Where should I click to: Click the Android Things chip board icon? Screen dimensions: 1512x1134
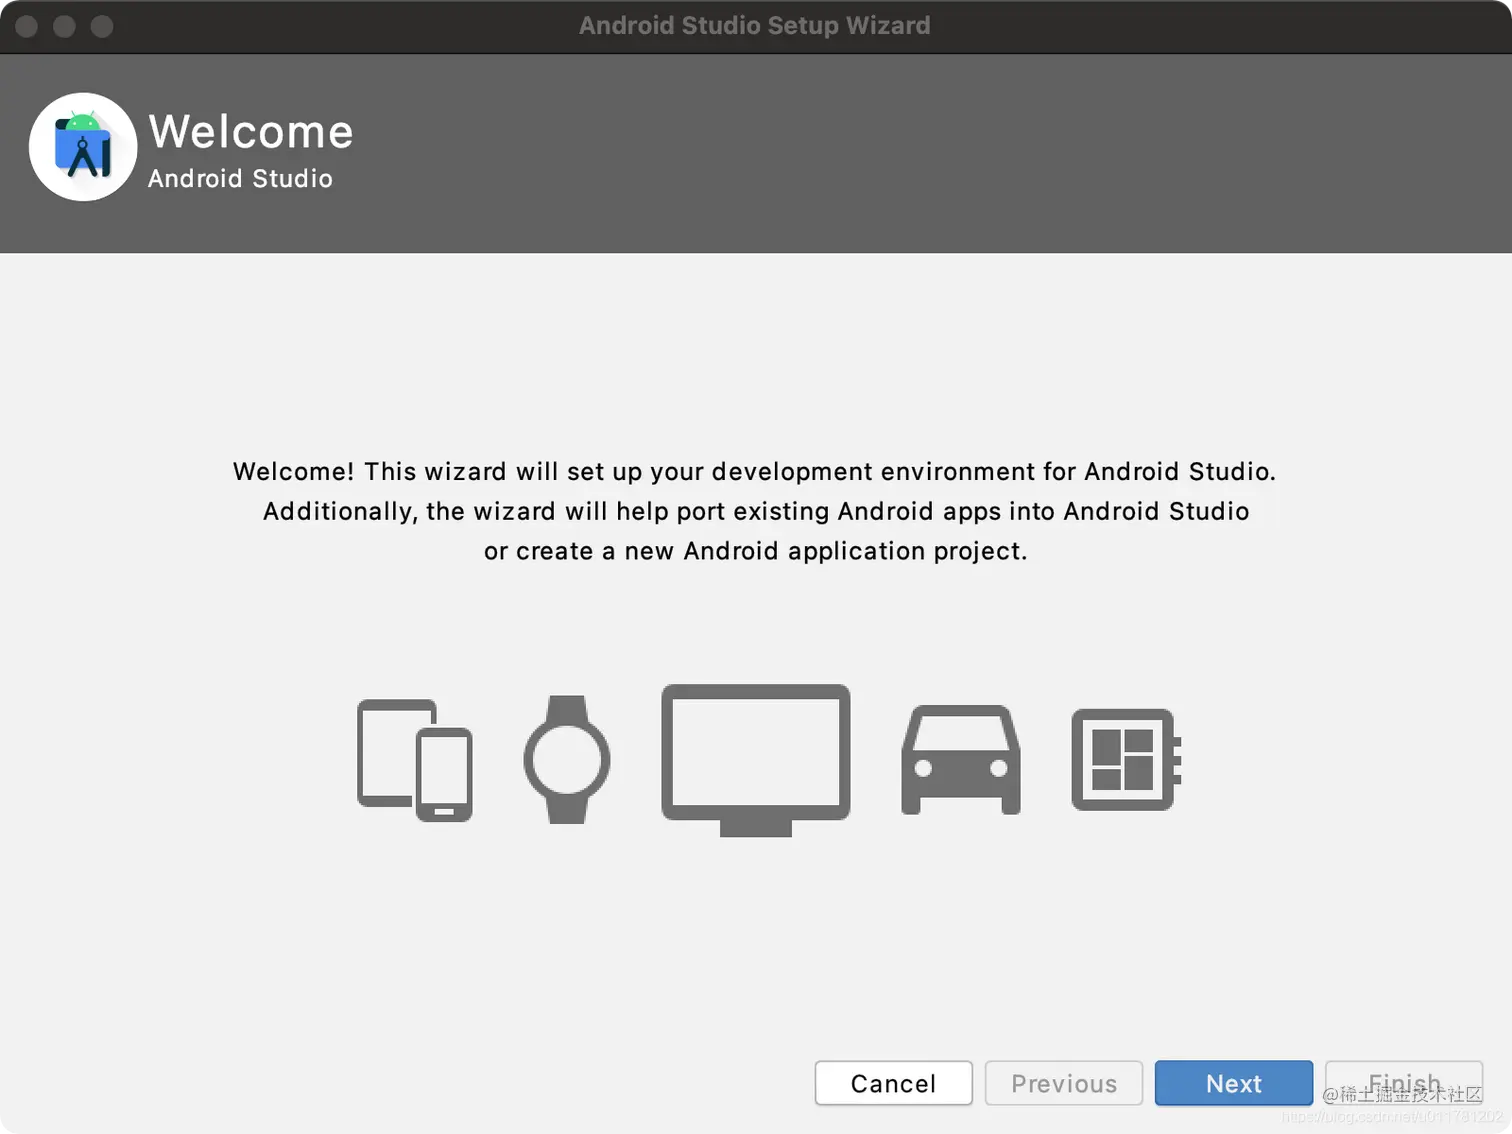click(1127, 760)
